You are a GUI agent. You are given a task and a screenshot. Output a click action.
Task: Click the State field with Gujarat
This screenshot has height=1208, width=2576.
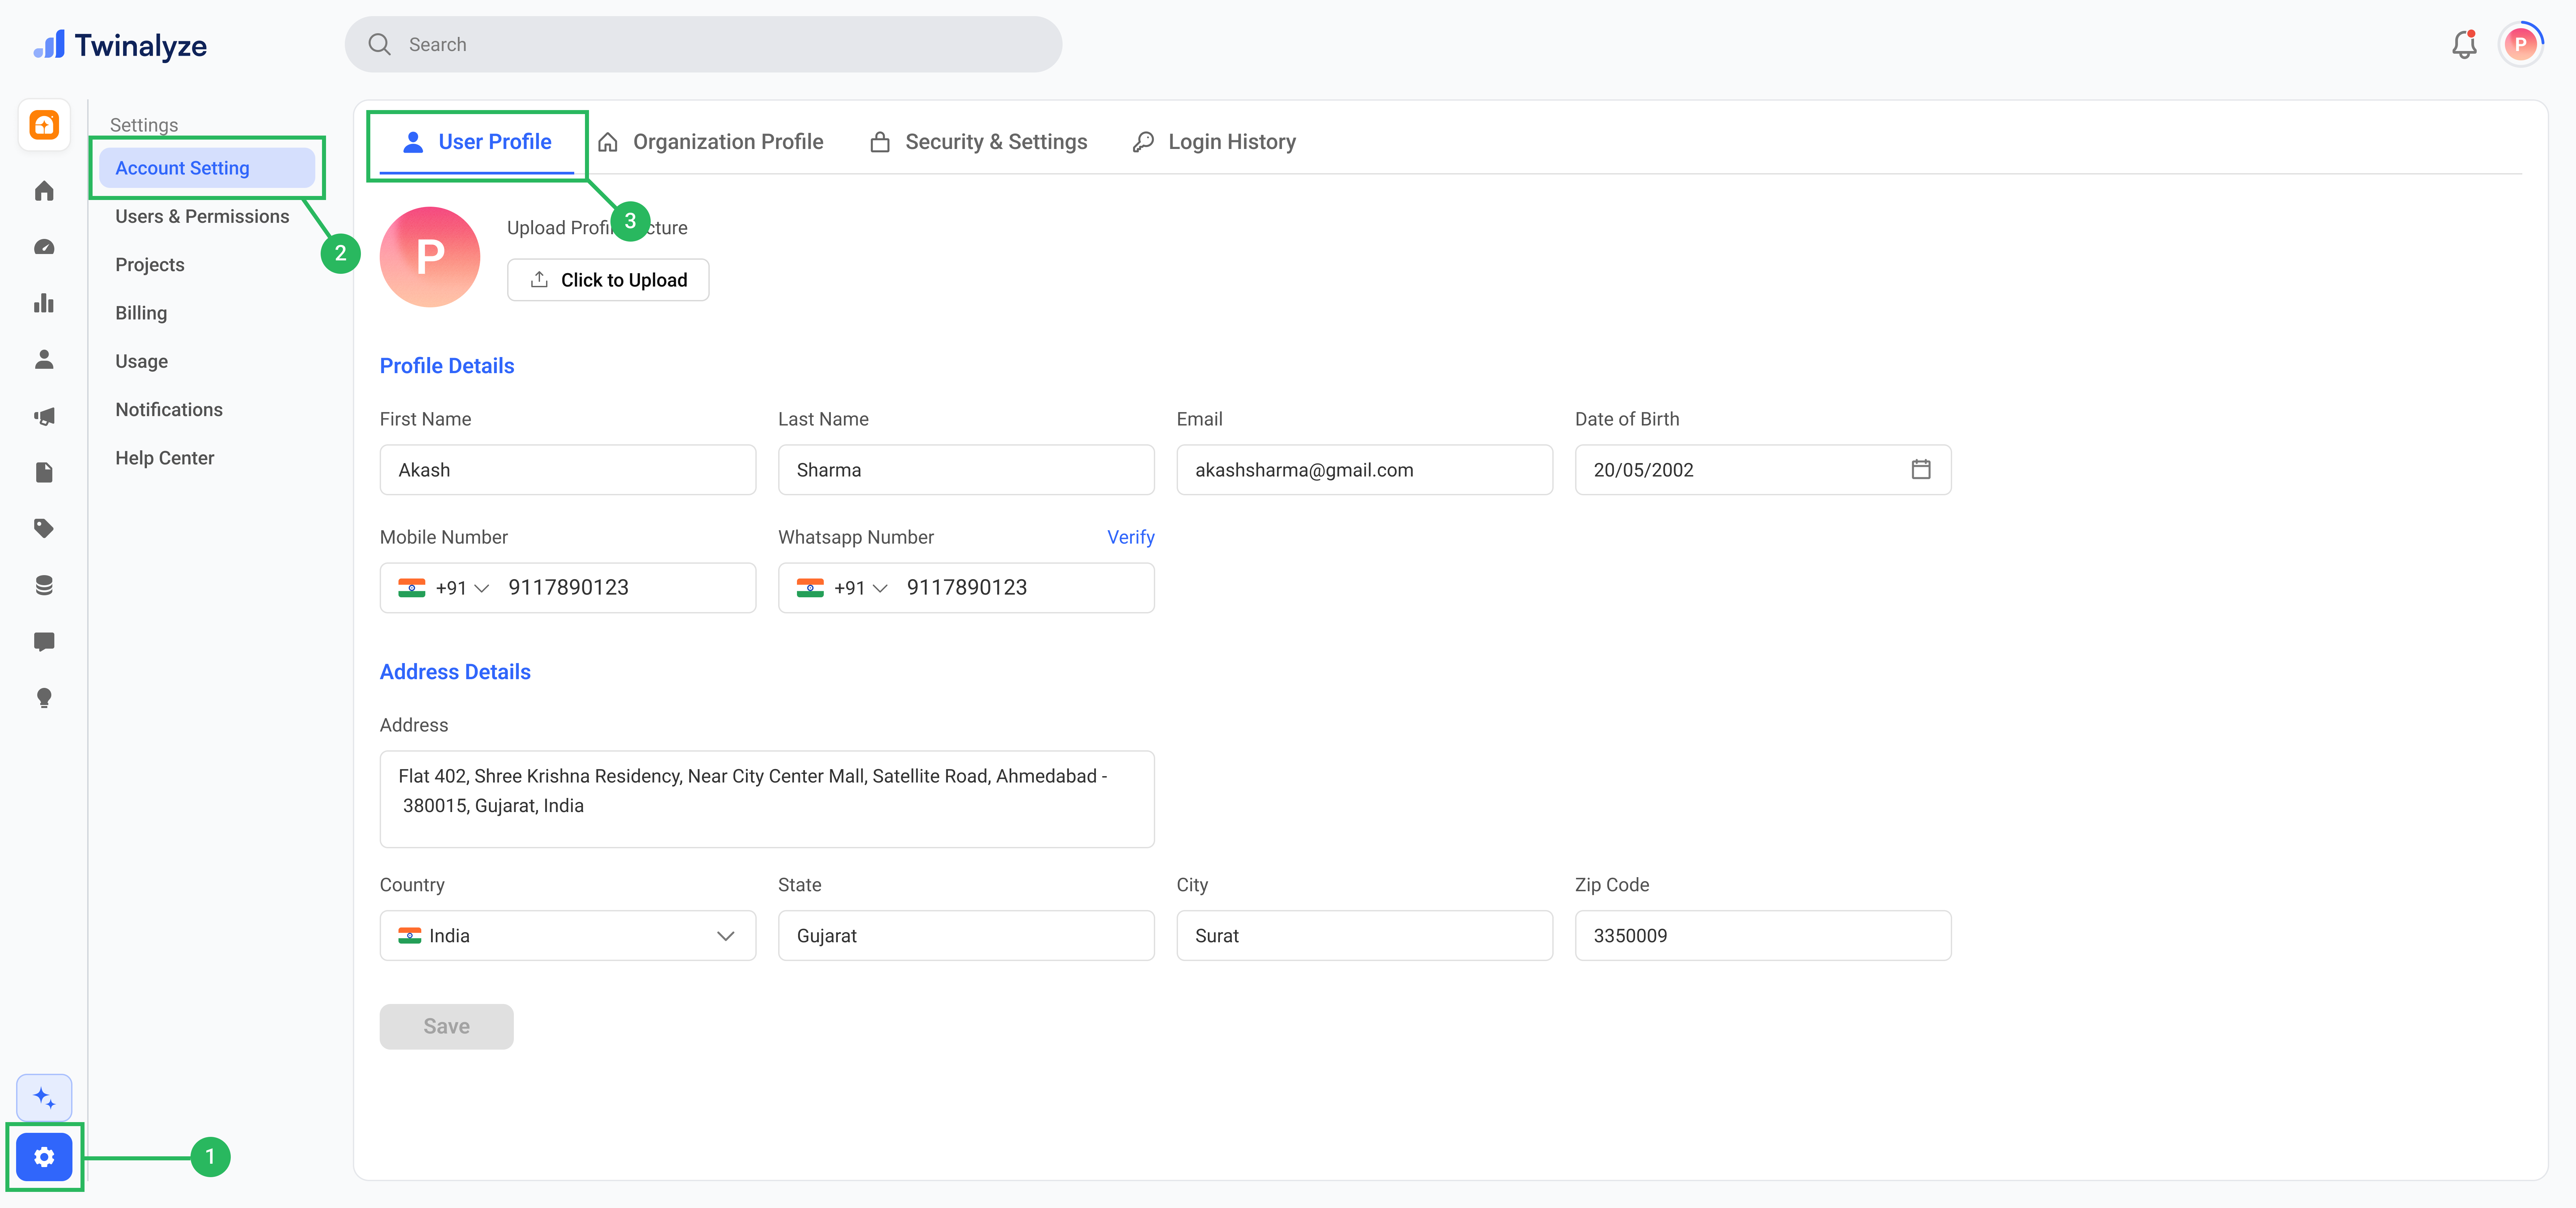tap(966, 936)
